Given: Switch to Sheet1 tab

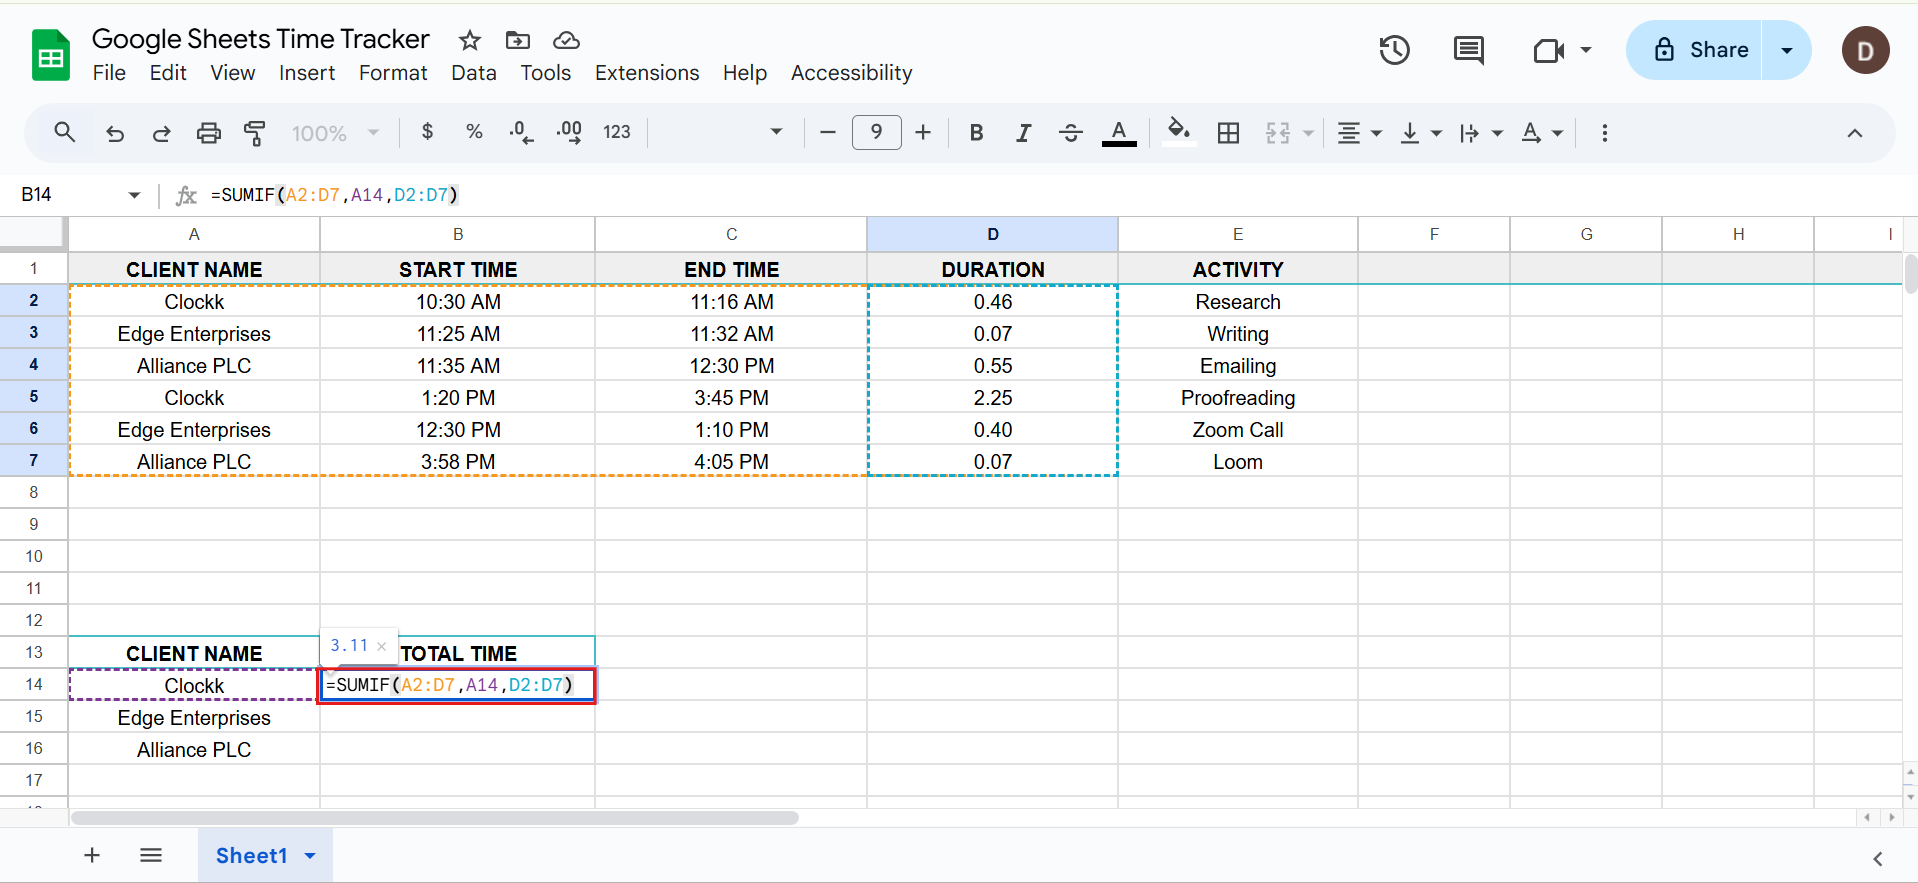Looking at the screenshot, I should point(251,856).
